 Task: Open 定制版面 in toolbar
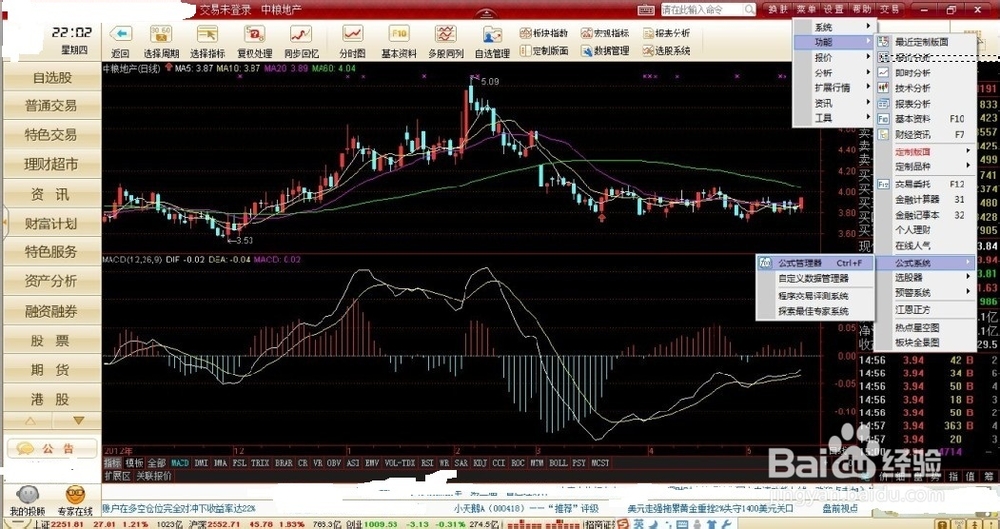[x=544, y=51]
